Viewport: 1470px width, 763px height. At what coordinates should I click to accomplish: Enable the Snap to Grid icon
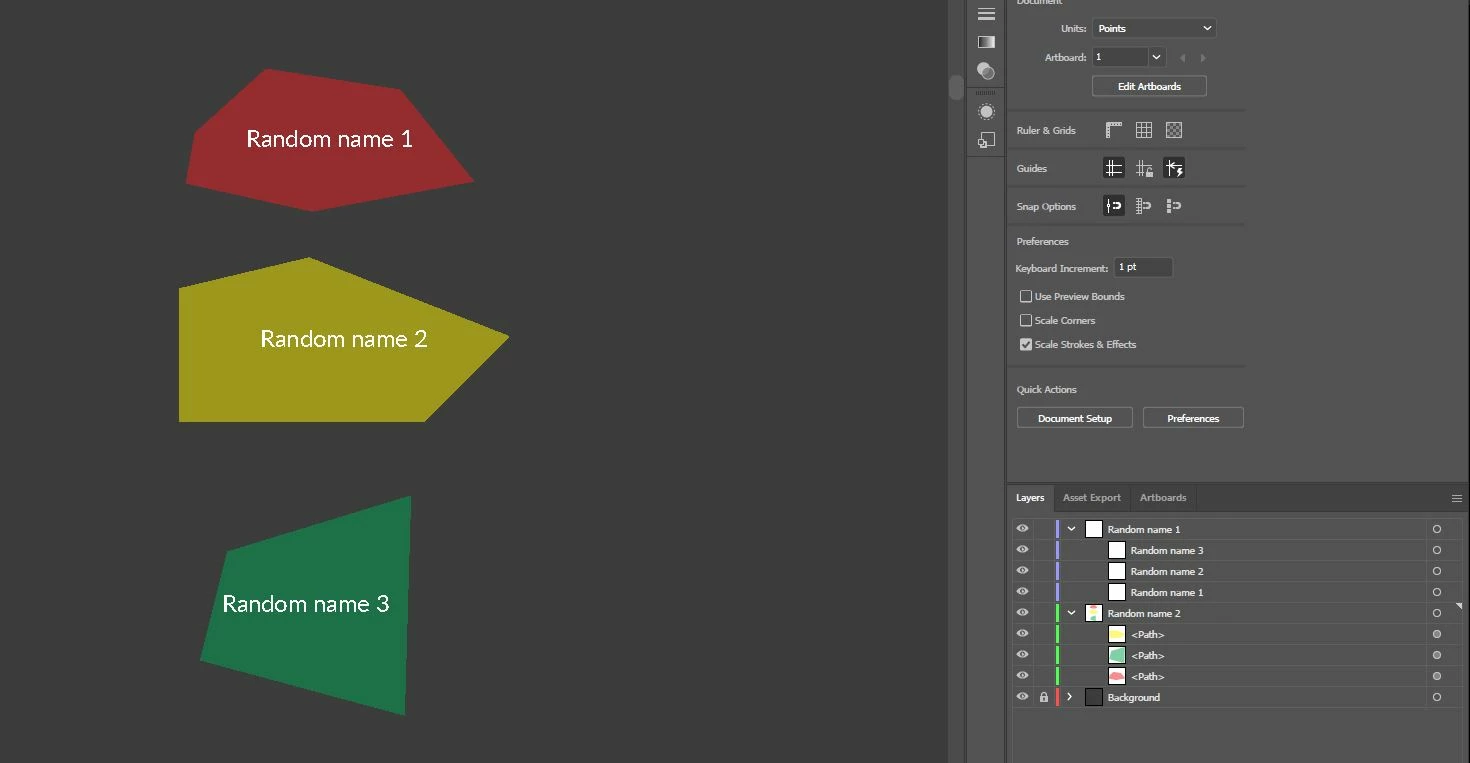click(1144, 206)
